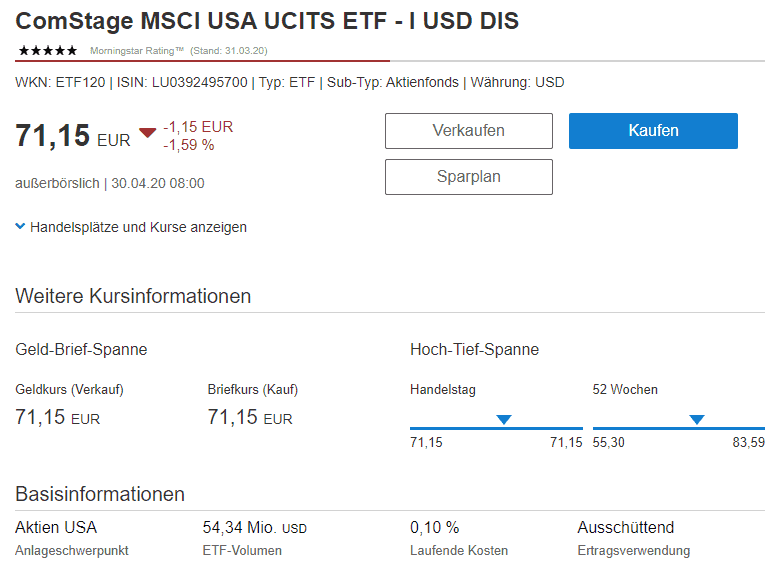
Task: Click the Laufende Kosten 0,10 % value
Action: [x=435, y=527]
